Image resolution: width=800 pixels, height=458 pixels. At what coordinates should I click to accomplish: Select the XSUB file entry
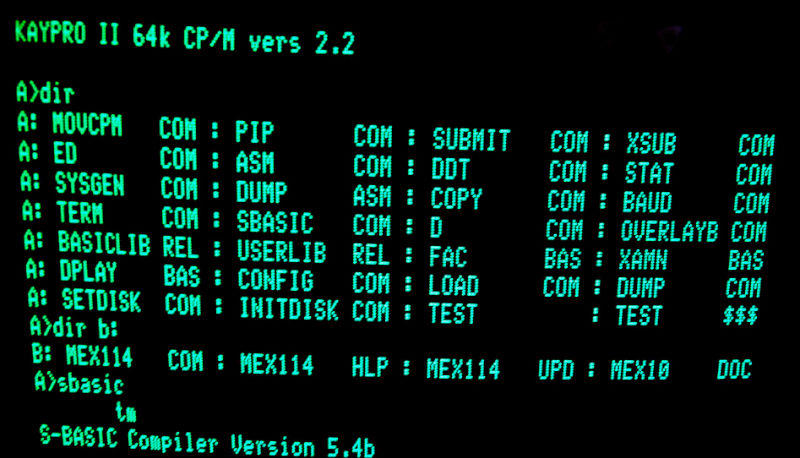(651, 144)
